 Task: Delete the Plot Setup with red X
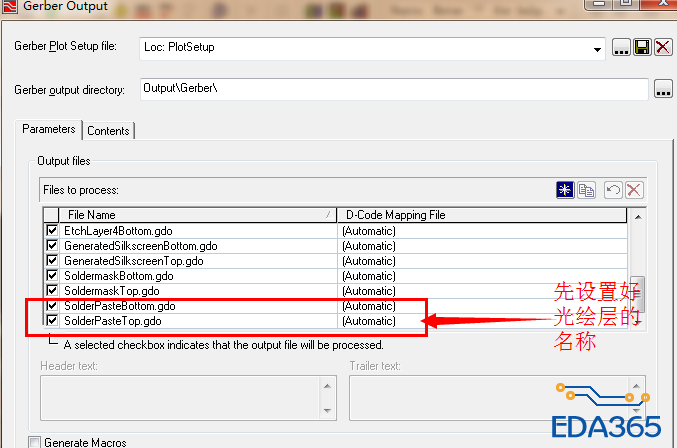click(663, 47)
